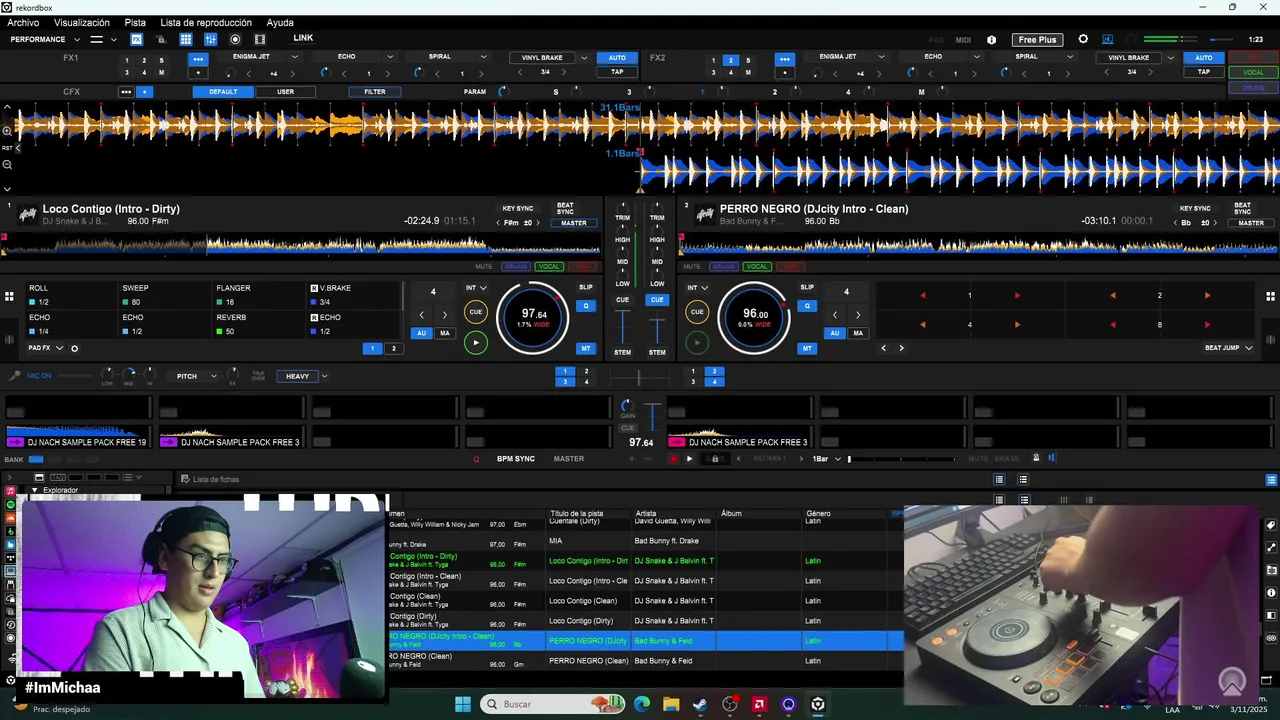Open the Ayuda menu
Image resolution: width=1280 pixels, height=720 pixels.
pos(280,22)
